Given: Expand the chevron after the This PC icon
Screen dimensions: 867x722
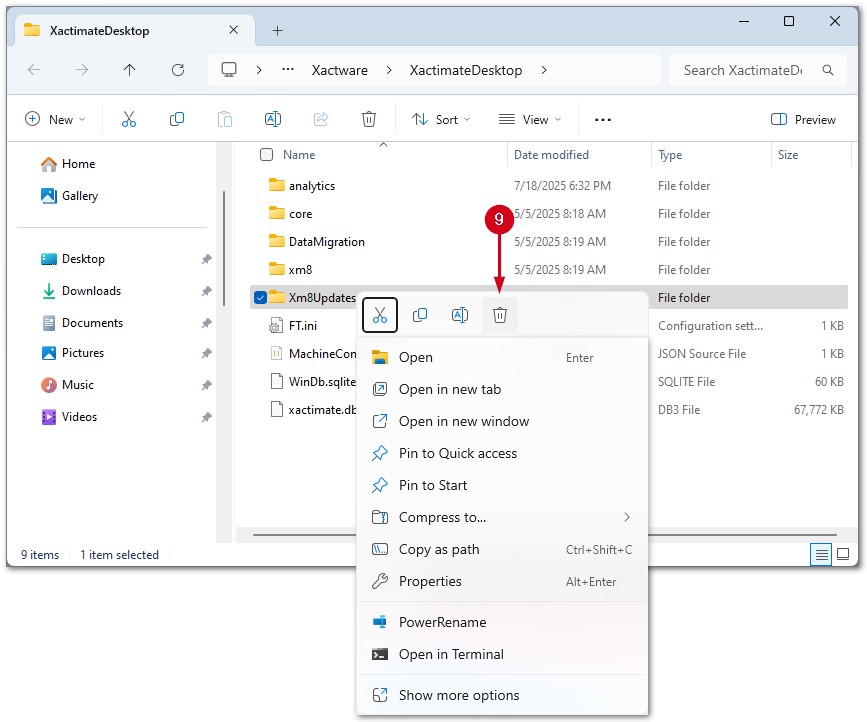Looking at the screenshot, I should click(x=259, y=70).
